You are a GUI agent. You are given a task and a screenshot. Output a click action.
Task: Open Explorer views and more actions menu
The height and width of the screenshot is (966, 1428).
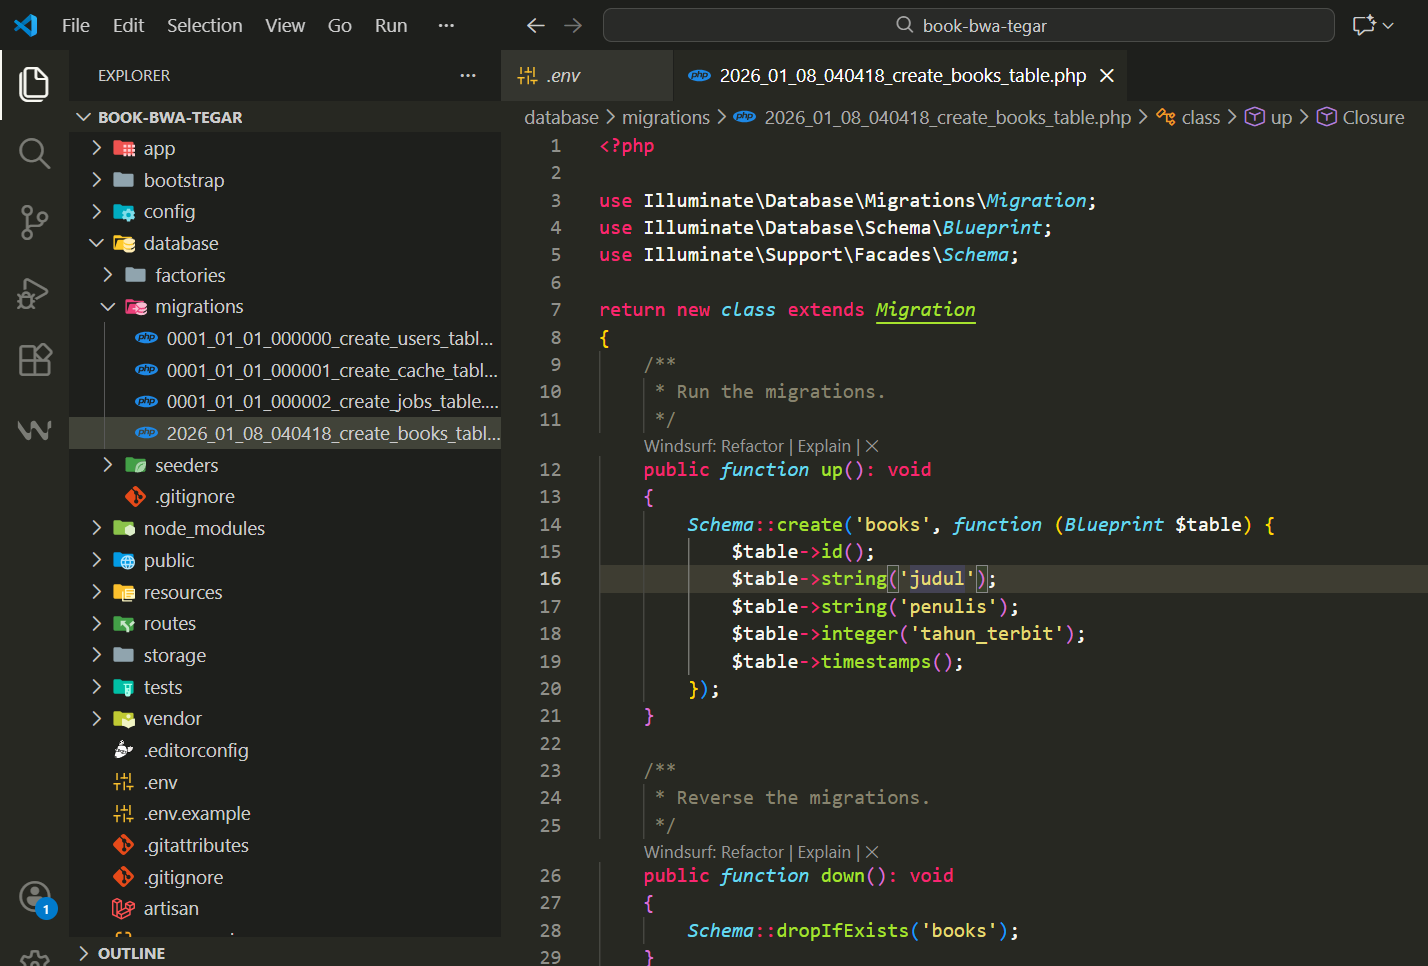pyautogui.click(x=468, y=76)
